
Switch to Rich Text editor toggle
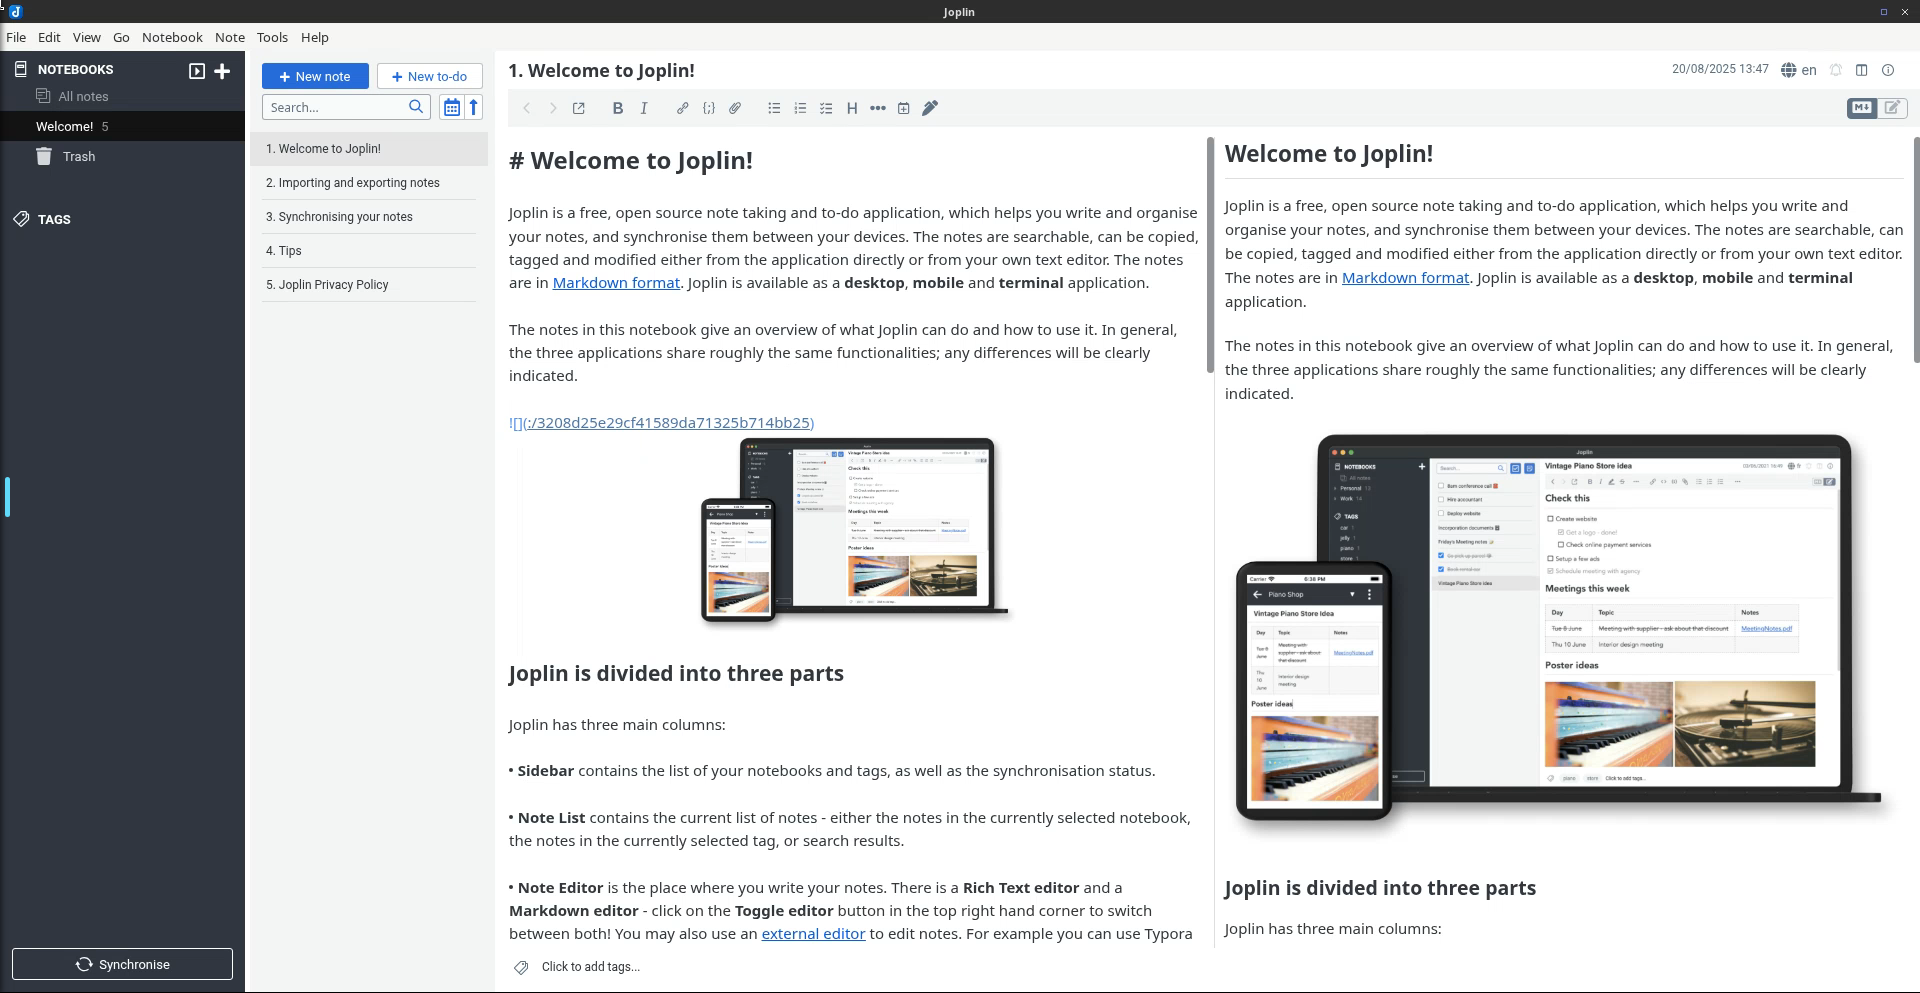1893,108
